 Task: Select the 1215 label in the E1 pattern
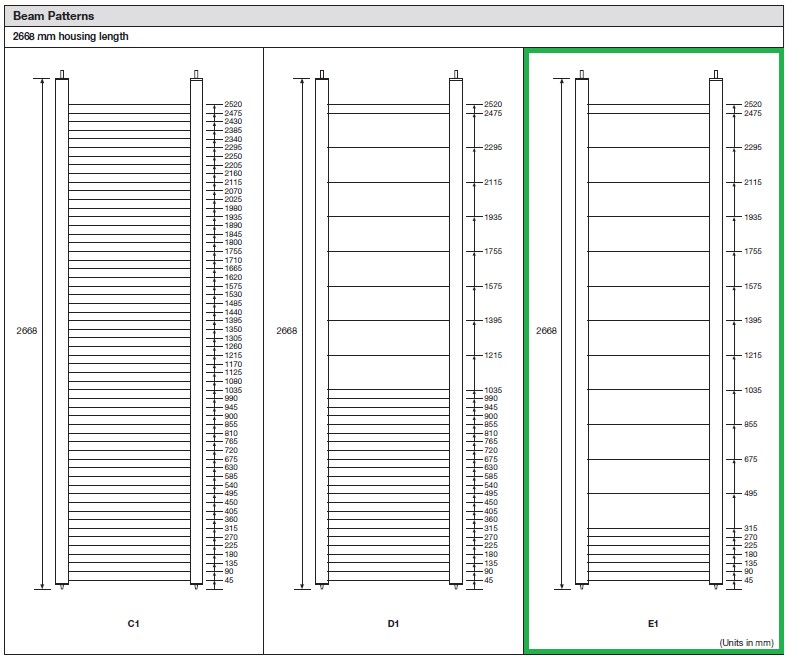753,356
